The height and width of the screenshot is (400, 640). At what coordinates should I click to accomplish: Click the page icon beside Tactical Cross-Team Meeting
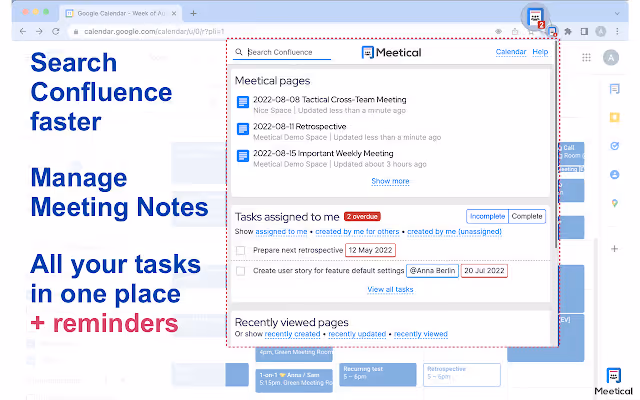(243, 102)
